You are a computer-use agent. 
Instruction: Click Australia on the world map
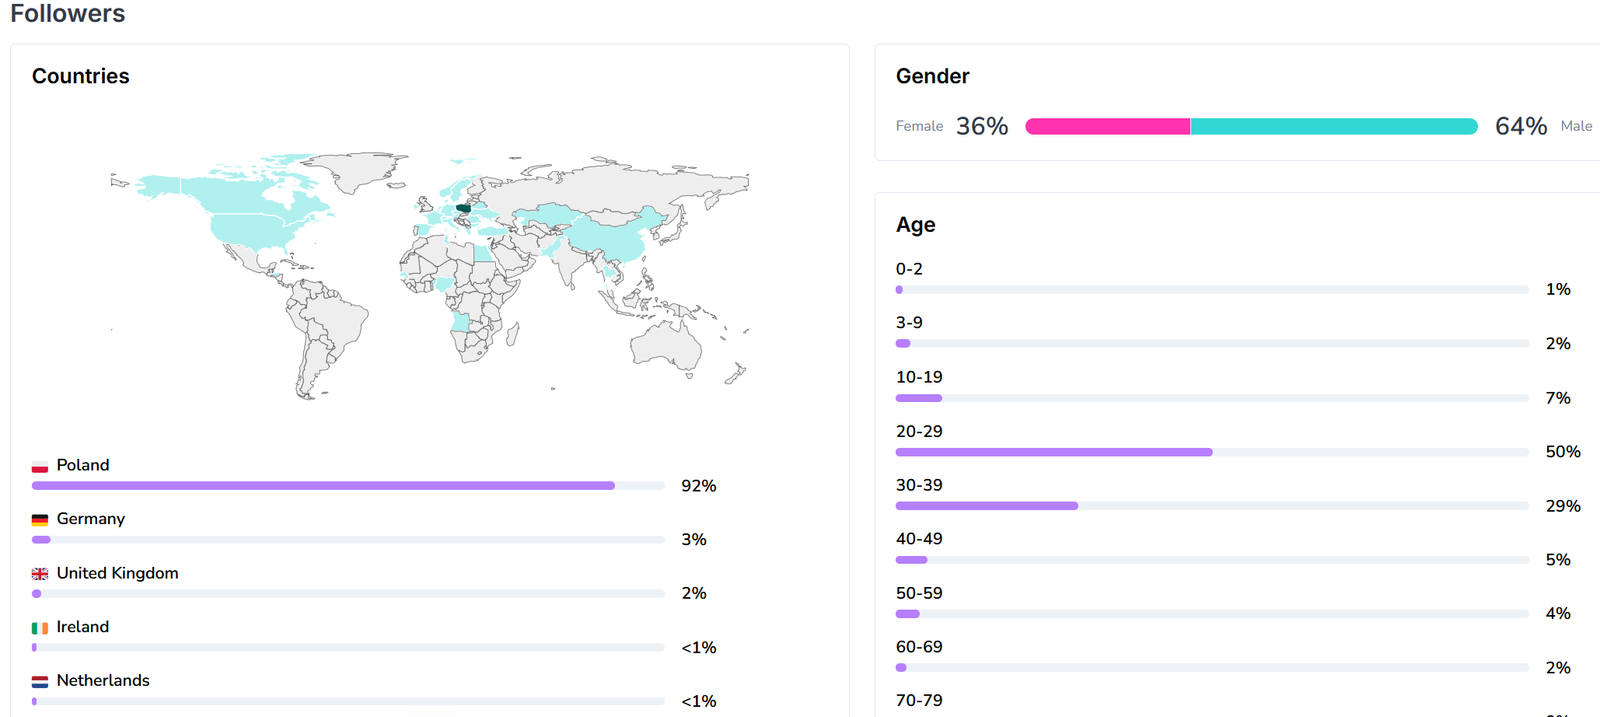[x=665, y=345]
